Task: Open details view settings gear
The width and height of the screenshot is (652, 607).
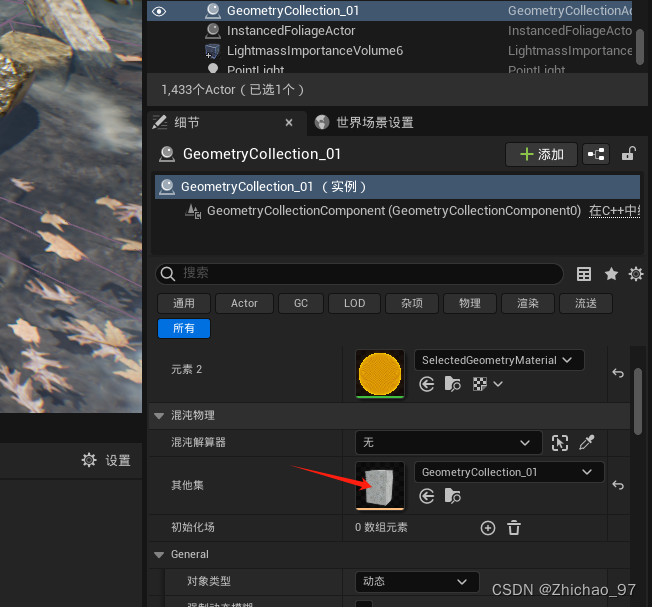Action: coord(636,274)
